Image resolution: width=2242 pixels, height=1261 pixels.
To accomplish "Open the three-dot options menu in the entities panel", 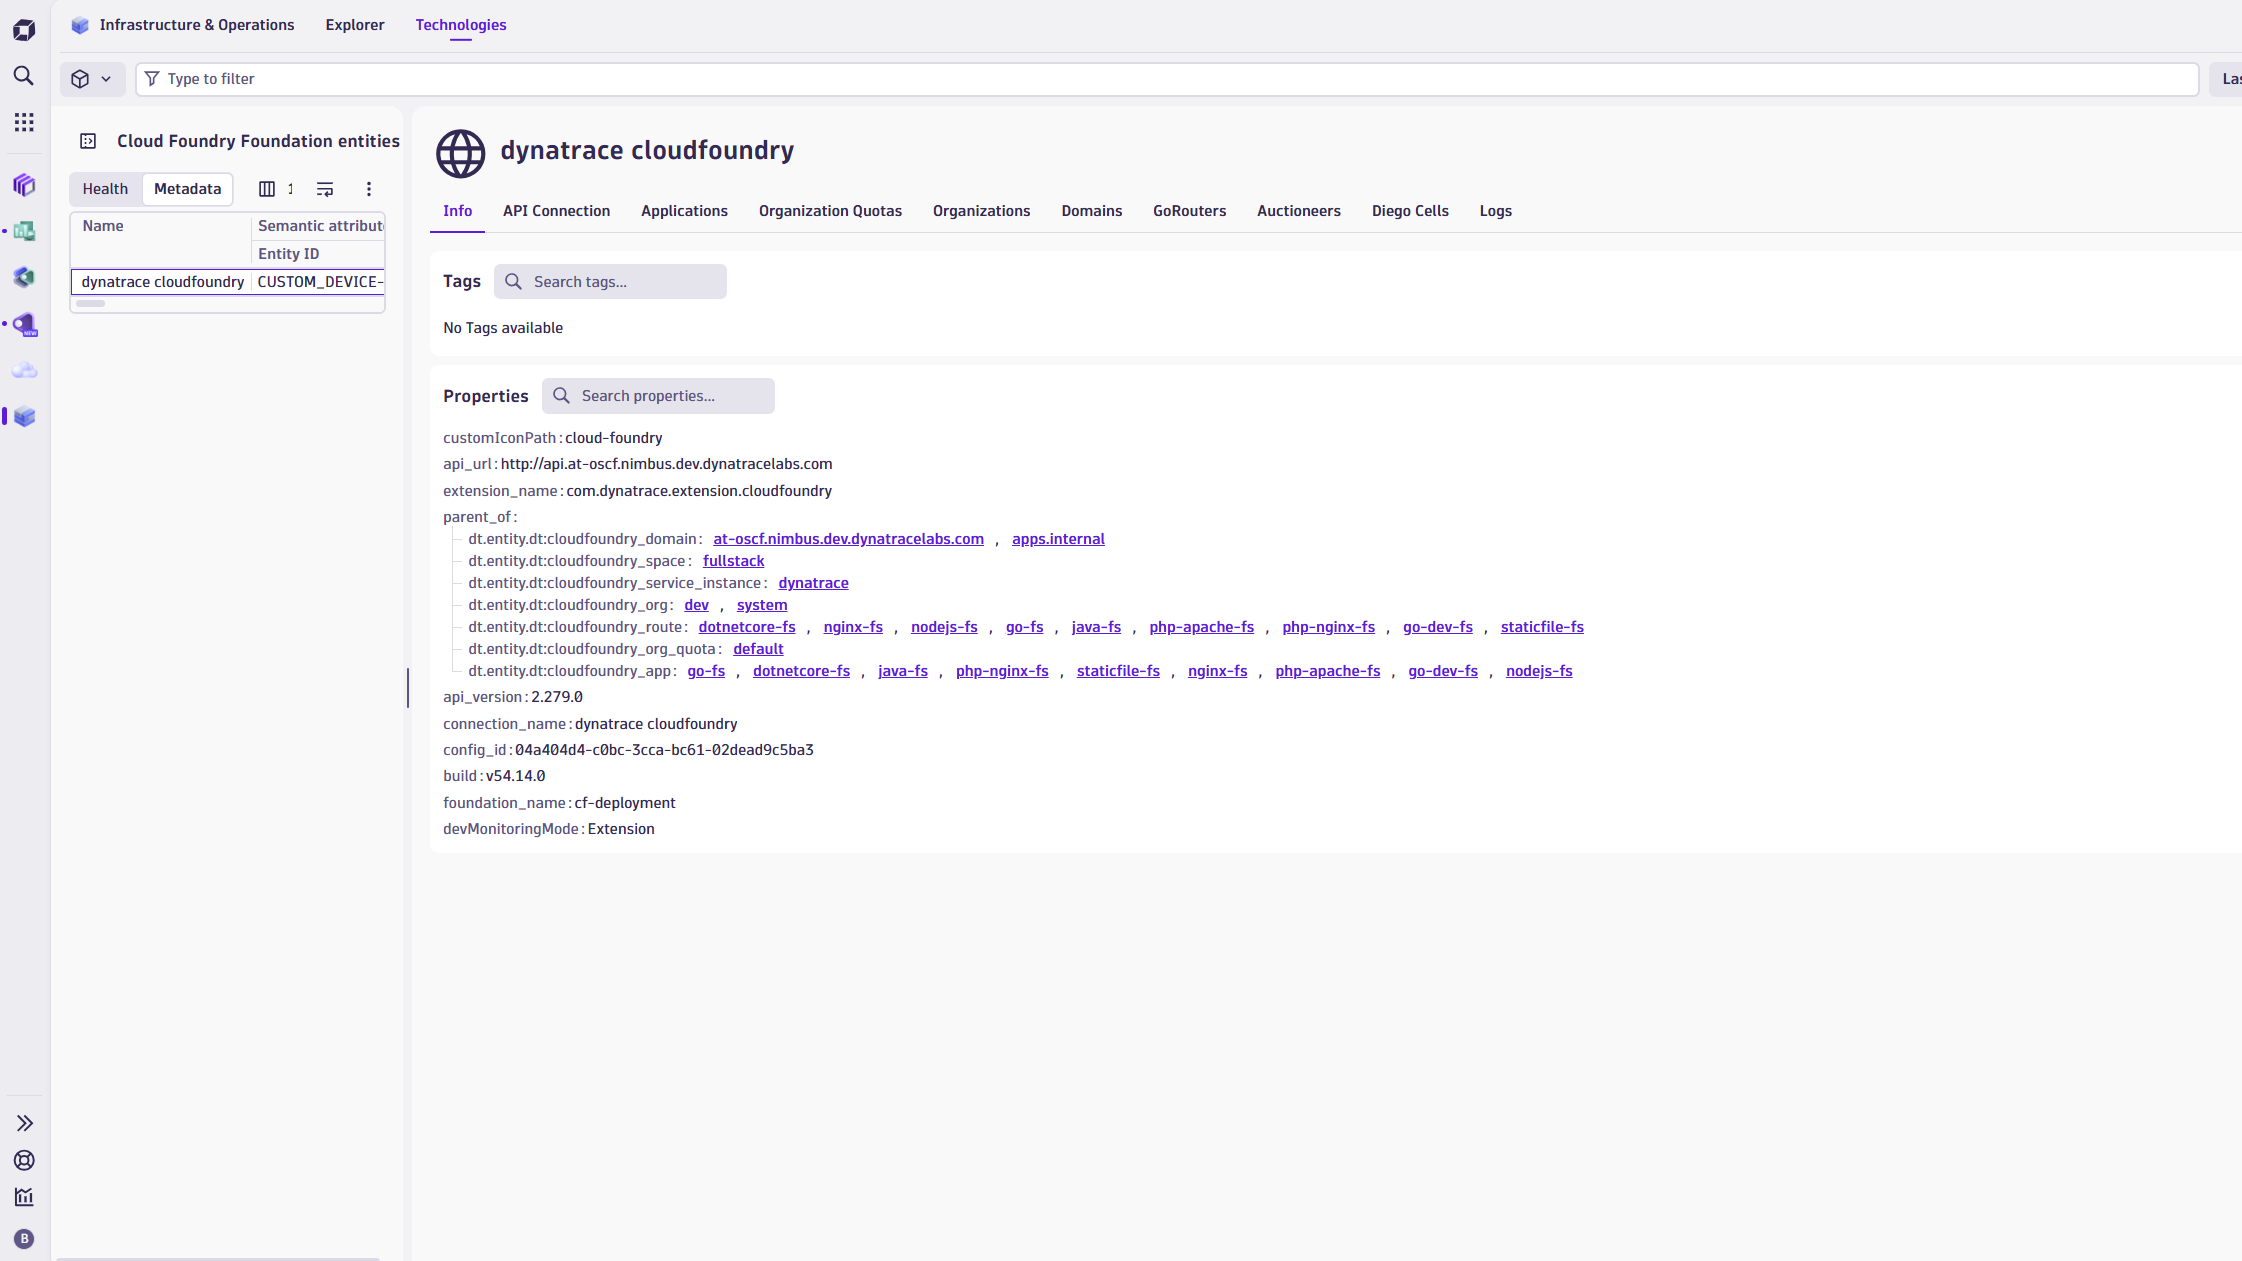I will [368, 188].
